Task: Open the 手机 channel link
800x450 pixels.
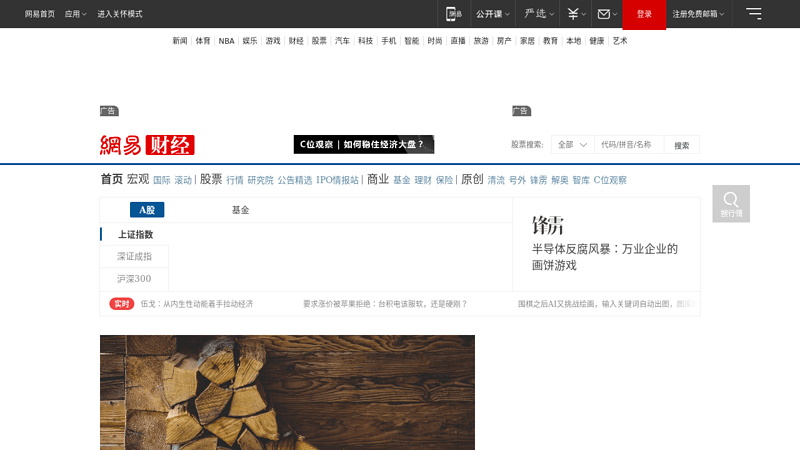Action: point(388,41)
